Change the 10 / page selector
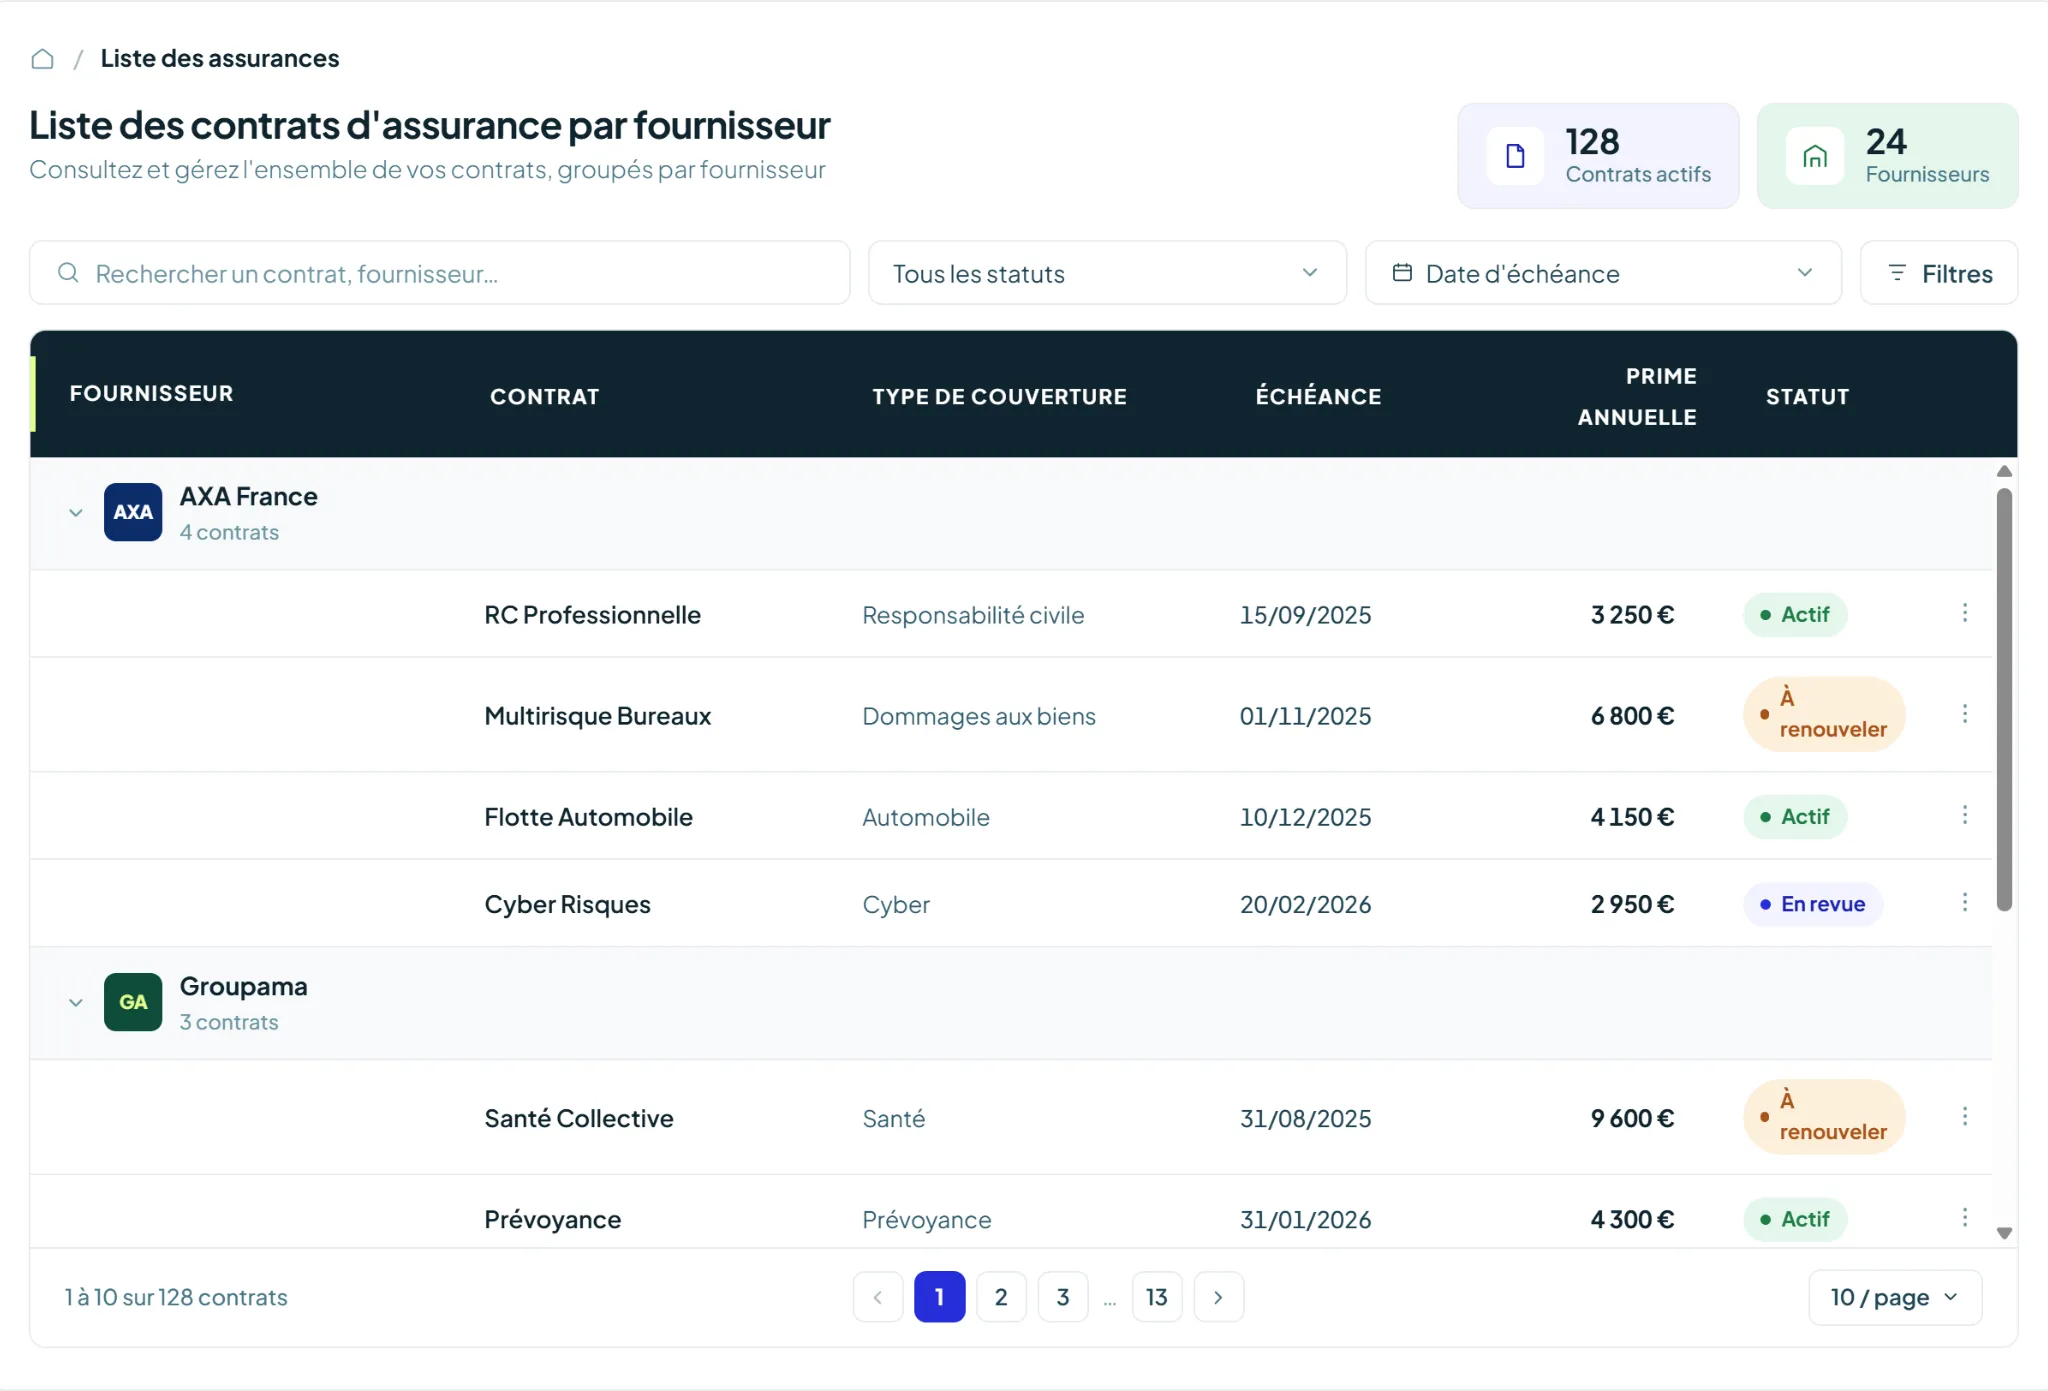The height and width of the screenshot is (1391, 2048). point(1895,1298)
